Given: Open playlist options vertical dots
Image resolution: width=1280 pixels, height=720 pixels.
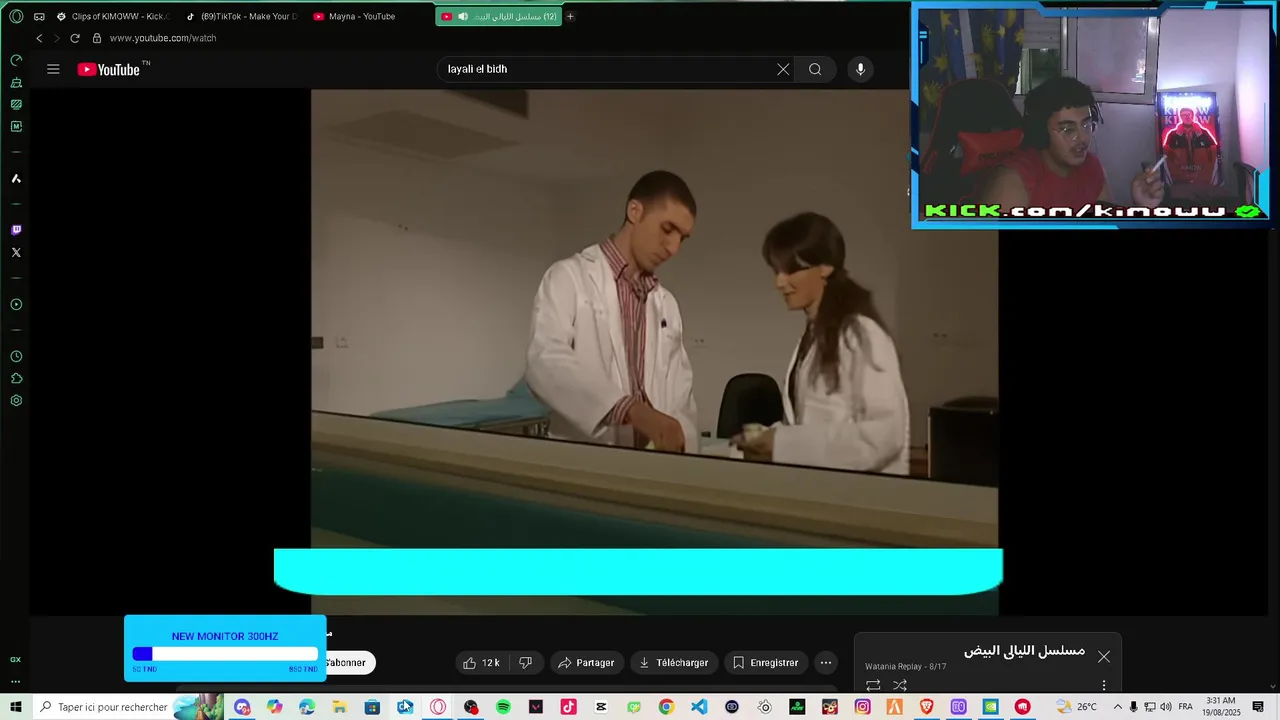Looking at the screenshot, I should pos(1104,685).
